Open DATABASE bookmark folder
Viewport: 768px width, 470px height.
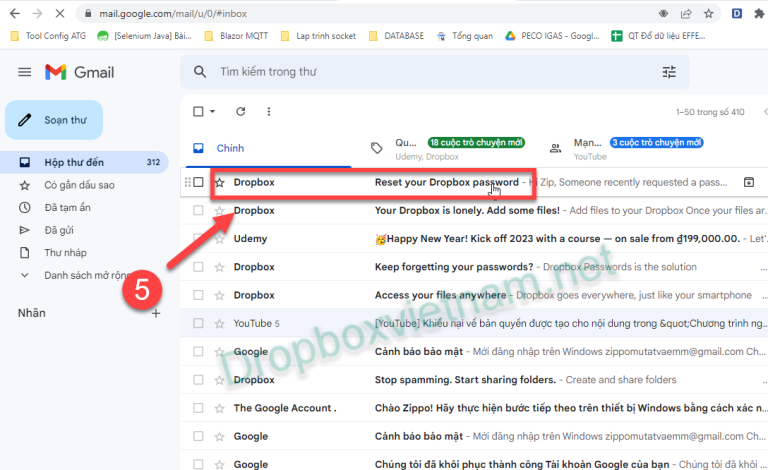(x=396, y=36)
